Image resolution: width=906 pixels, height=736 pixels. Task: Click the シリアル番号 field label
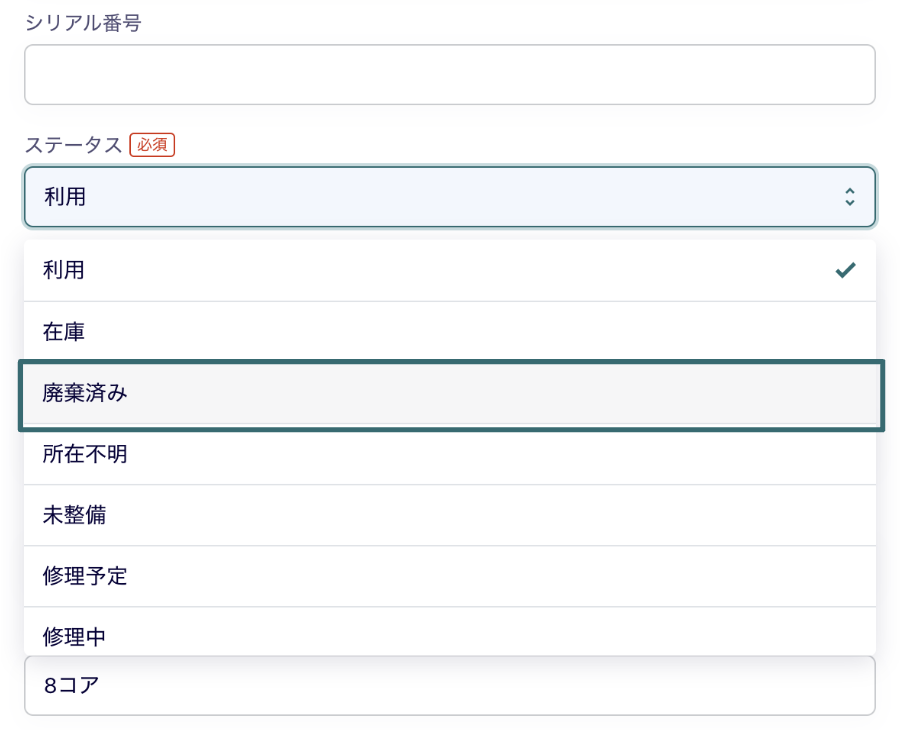click(83, 23)
